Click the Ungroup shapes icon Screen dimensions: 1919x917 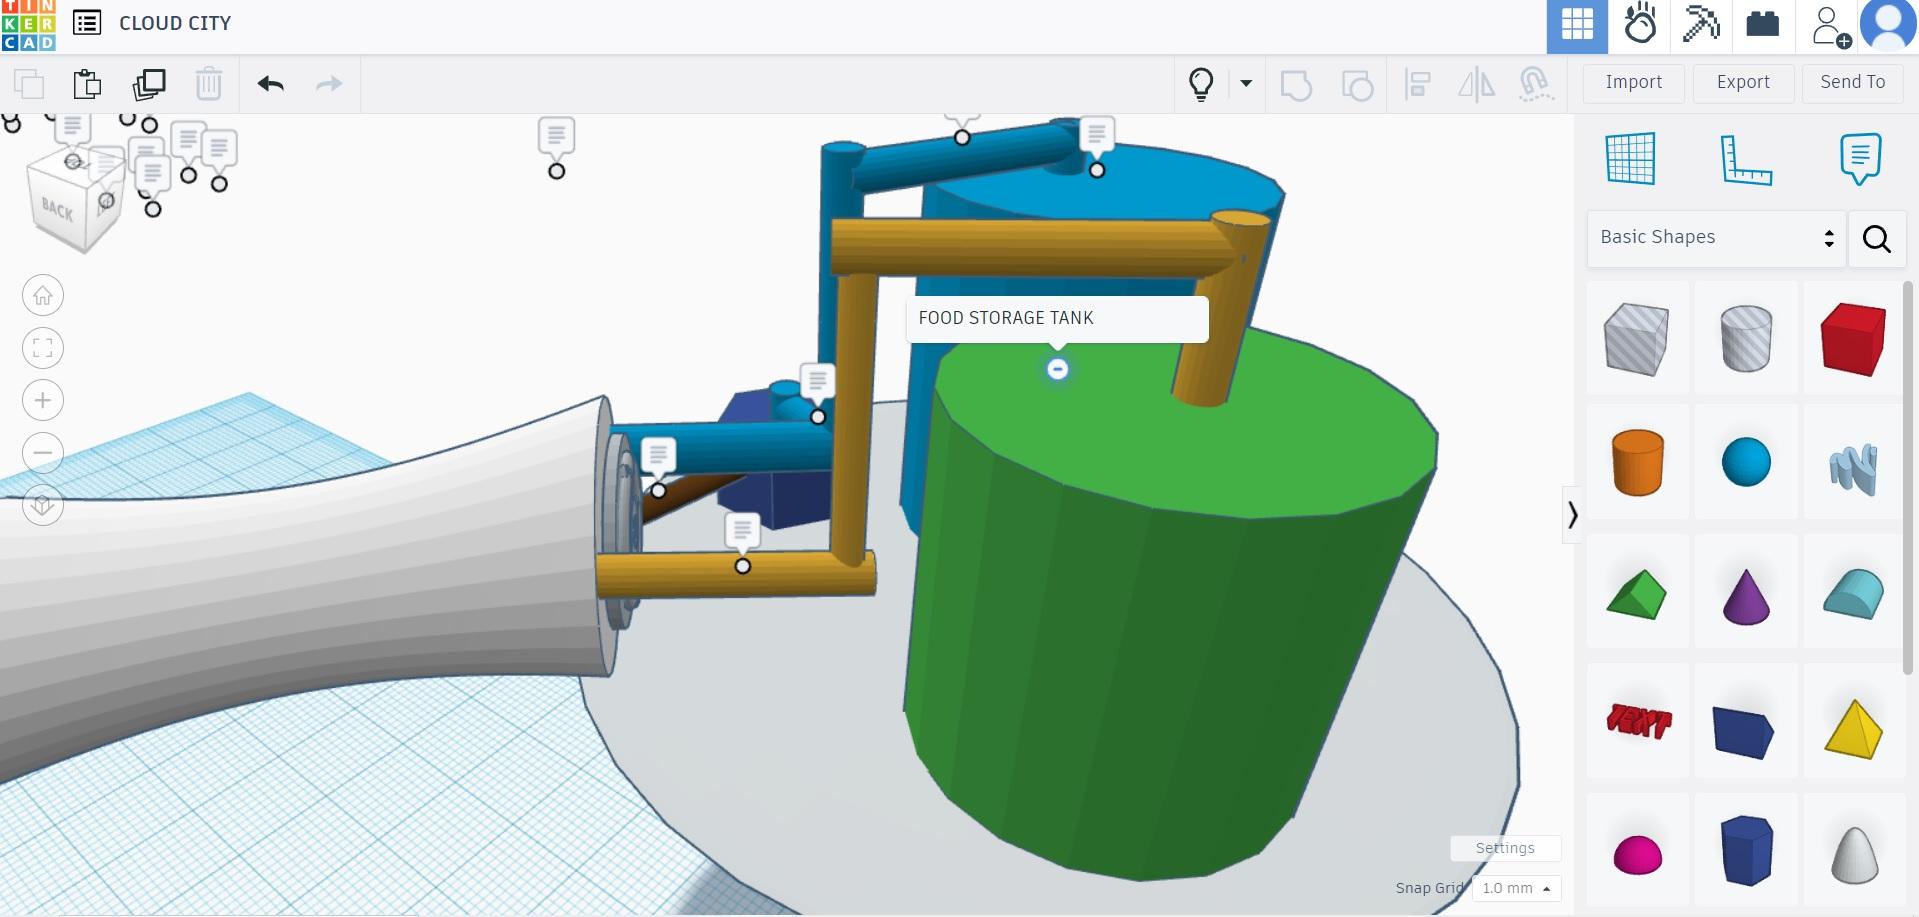pos(1357,85)
